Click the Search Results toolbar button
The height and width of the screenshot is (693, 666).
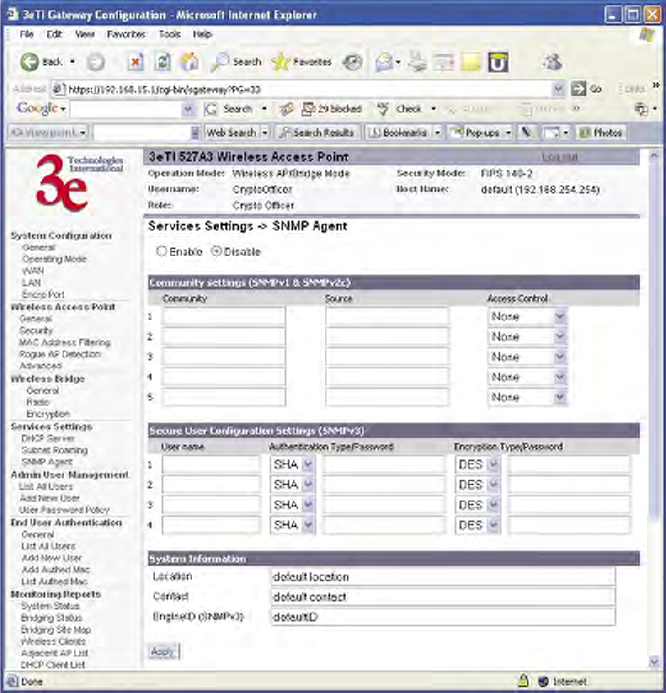[317, 132]
